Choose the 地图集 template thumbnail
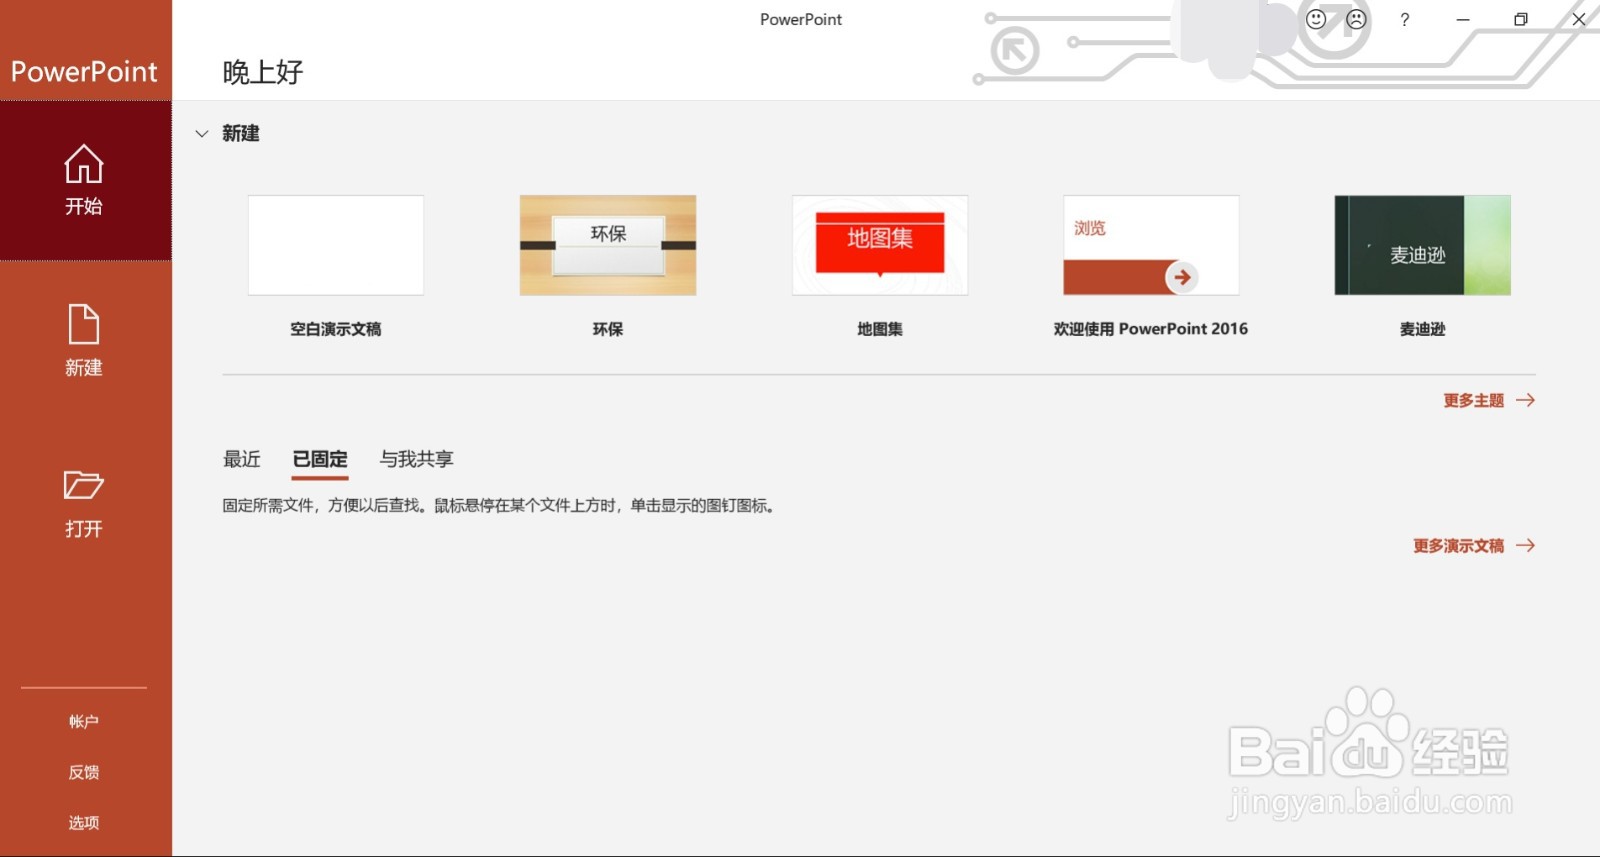Image resolution: width=1600 pixels, height=857 pixels. point(880,245)
